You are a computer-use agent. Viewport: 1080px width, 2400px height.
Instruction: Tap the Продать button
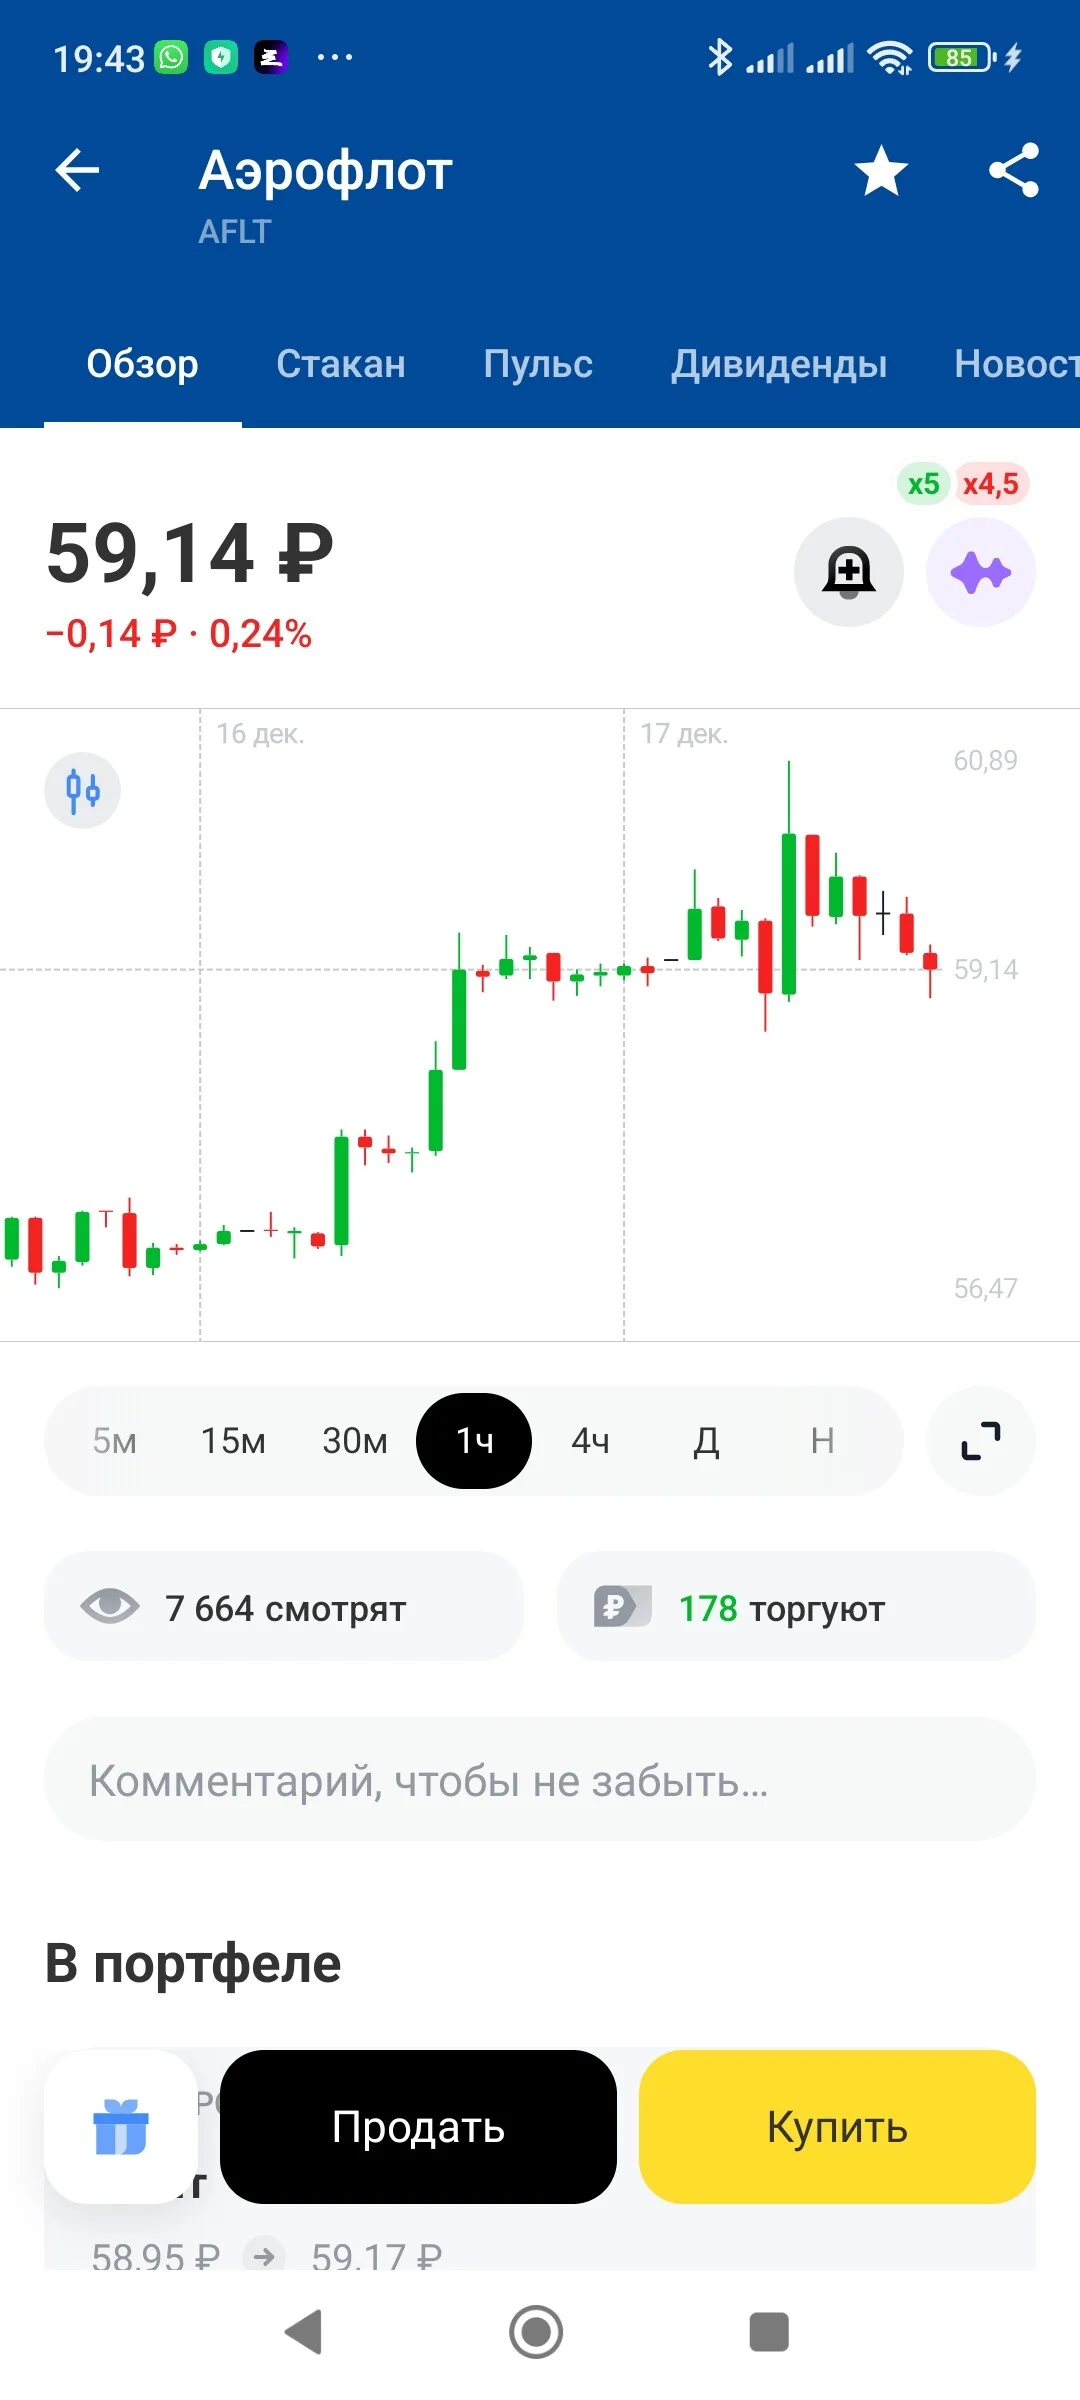[x=418, y=2127]
